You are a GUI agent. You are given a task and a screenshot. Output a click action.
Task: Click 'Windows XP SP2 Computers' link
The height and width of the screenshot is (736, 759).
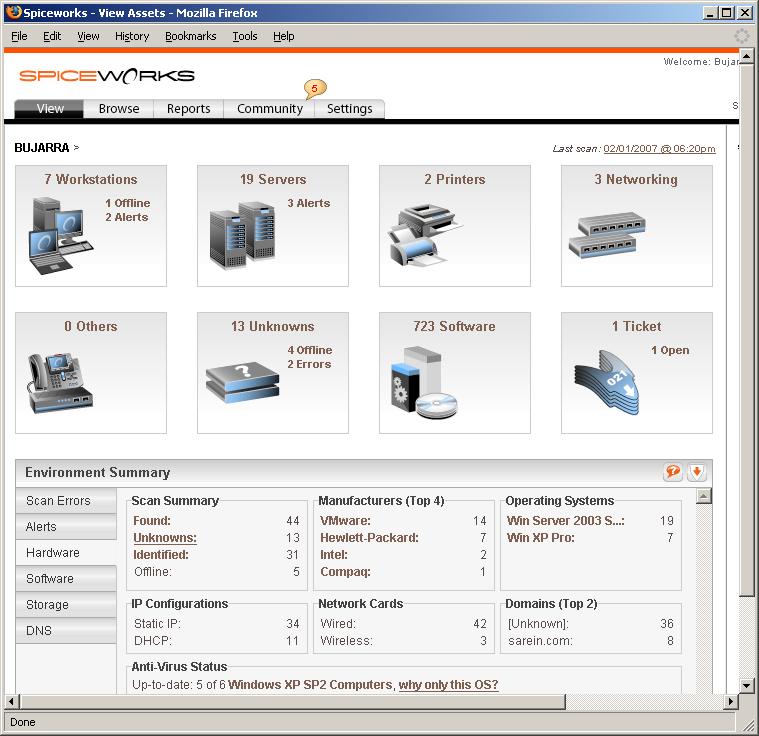(310, 685)
